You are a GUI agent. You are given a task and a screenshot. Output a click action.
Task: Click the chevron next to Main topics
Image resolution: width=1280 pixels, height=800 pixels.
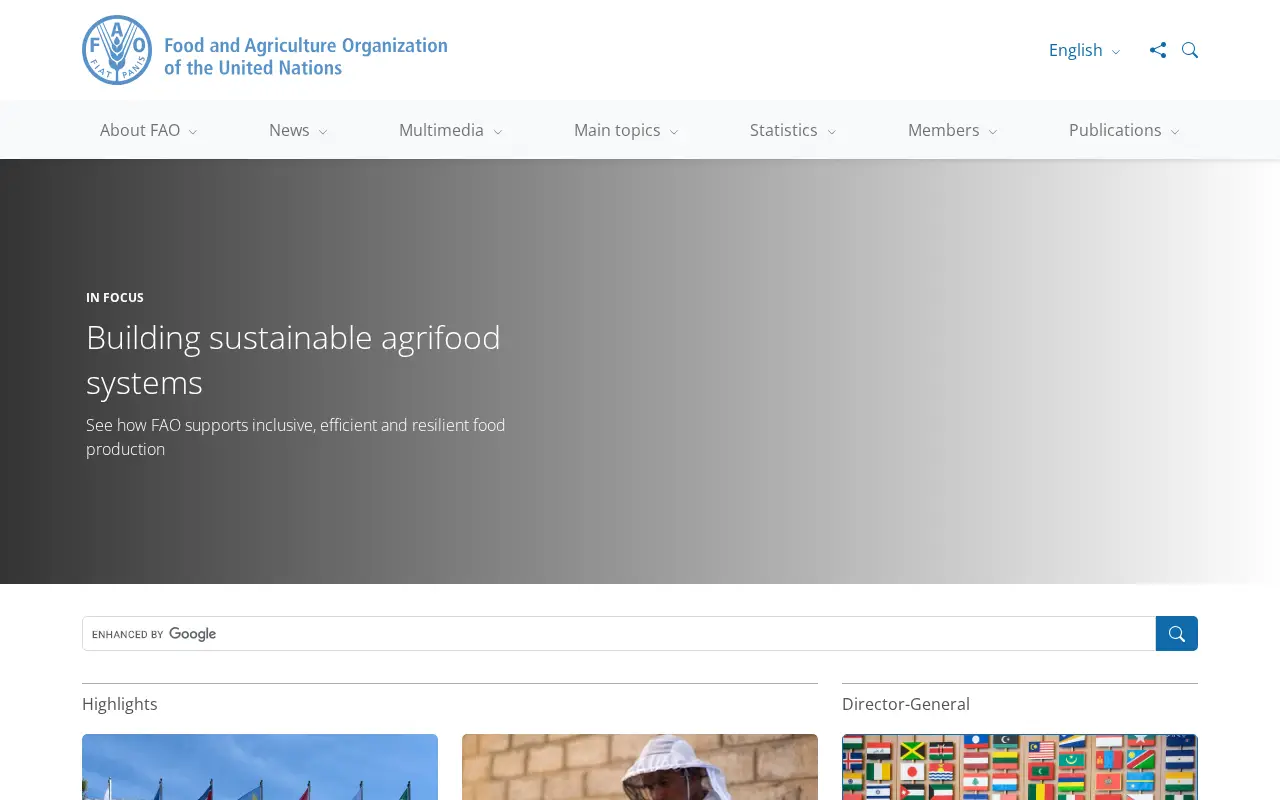pos(674,132)
